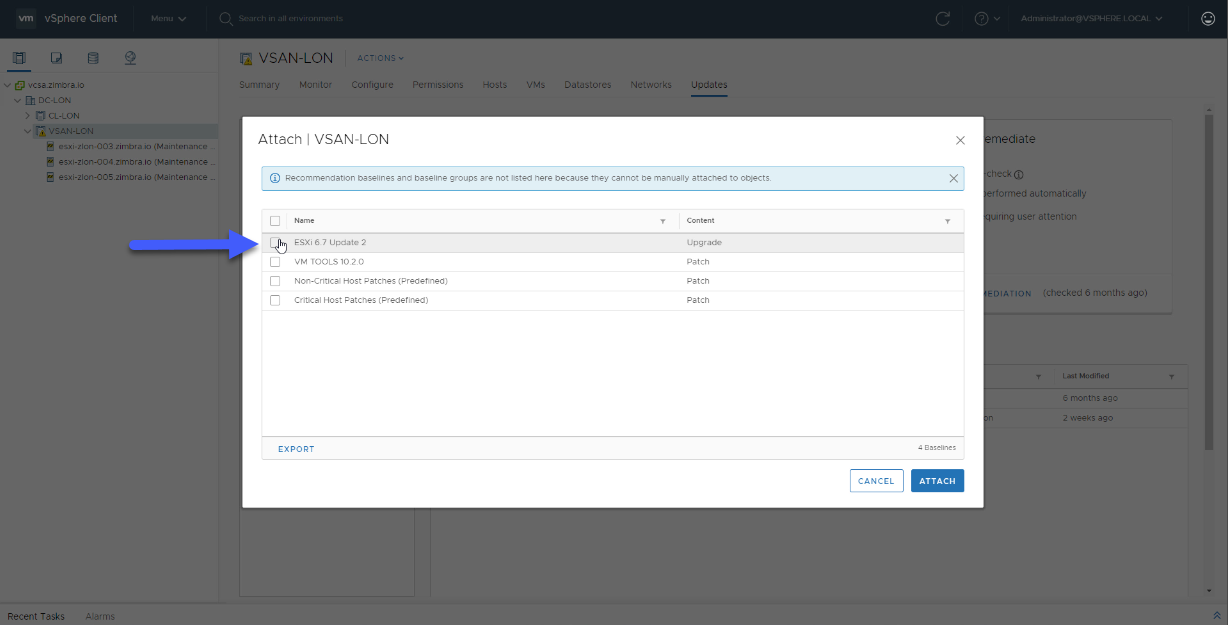Click filter icon on Name column

click(662, 221)
